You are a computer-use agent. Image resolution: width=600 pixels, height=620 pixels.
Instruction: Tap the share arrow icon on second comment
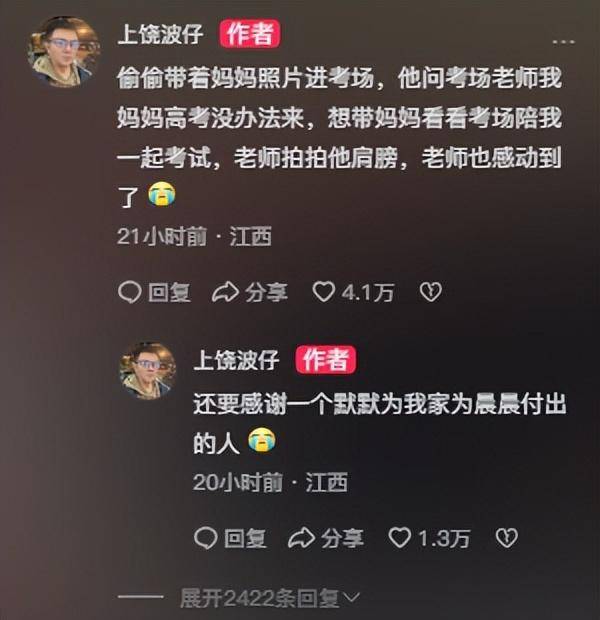point(301,539)
